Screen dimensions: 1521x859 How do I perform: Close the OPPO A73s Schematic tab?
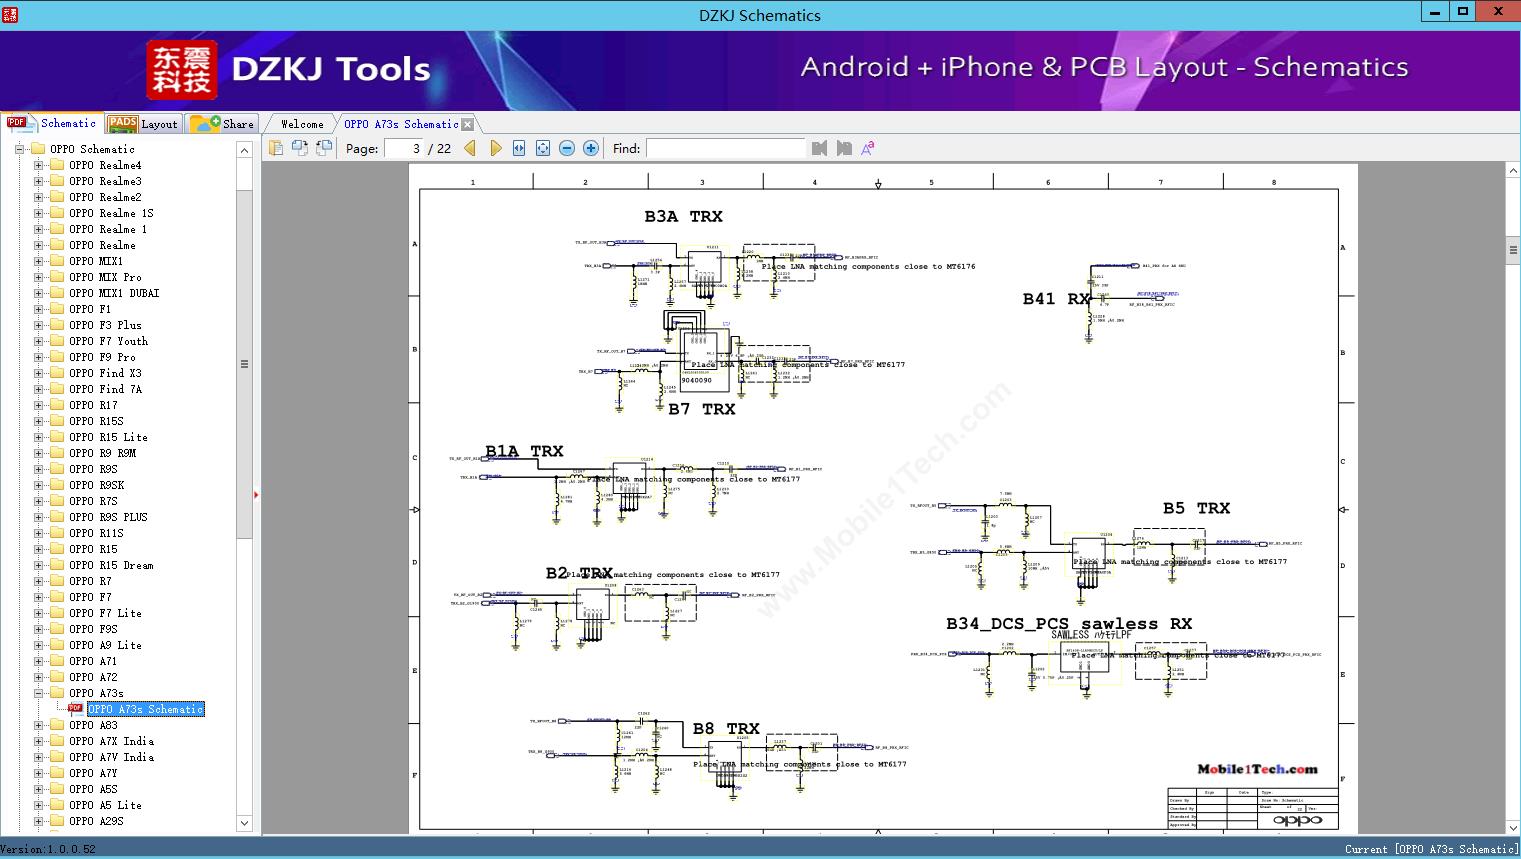[467, 125]
